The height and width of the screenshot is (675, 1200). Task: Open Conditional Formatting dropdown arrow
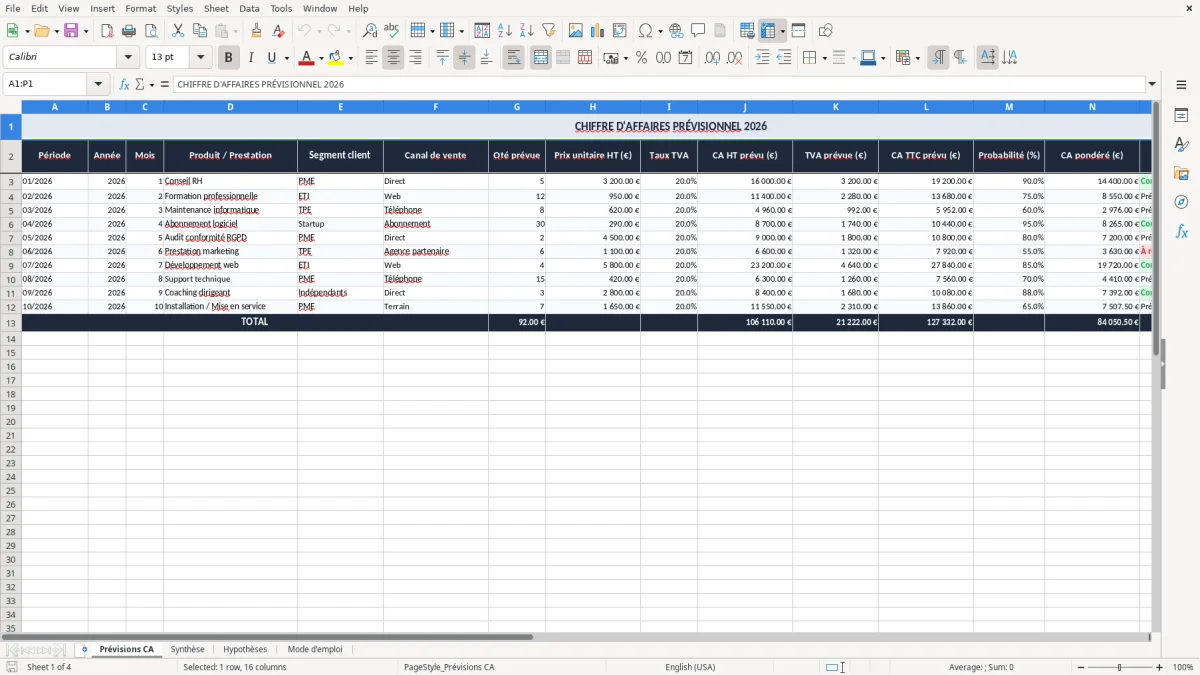click(917, 58)
